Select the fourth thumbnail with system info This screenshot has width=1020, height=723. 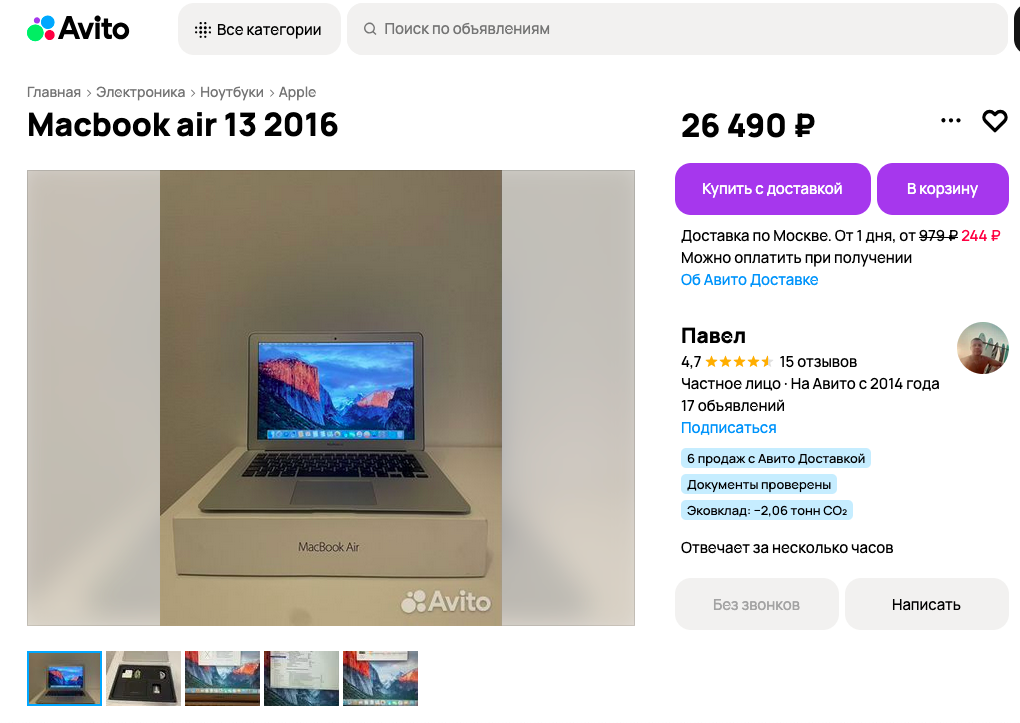(x=301, y=678)
